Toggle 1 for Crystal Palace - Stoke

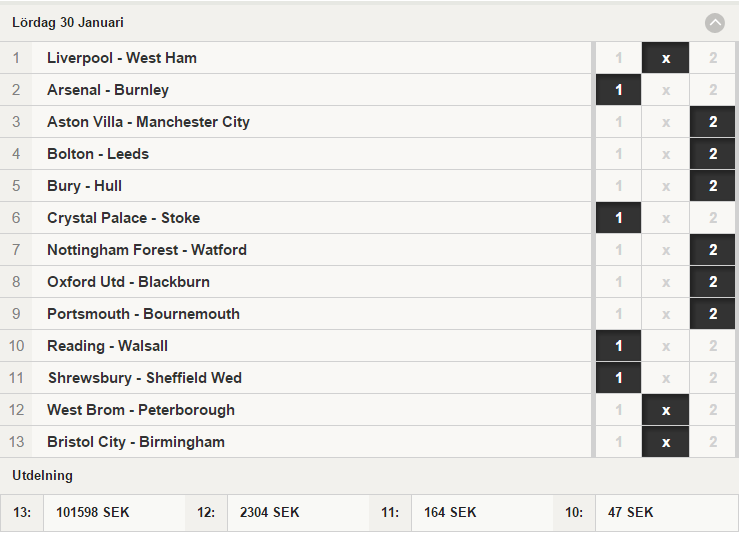tap(618, 218)
